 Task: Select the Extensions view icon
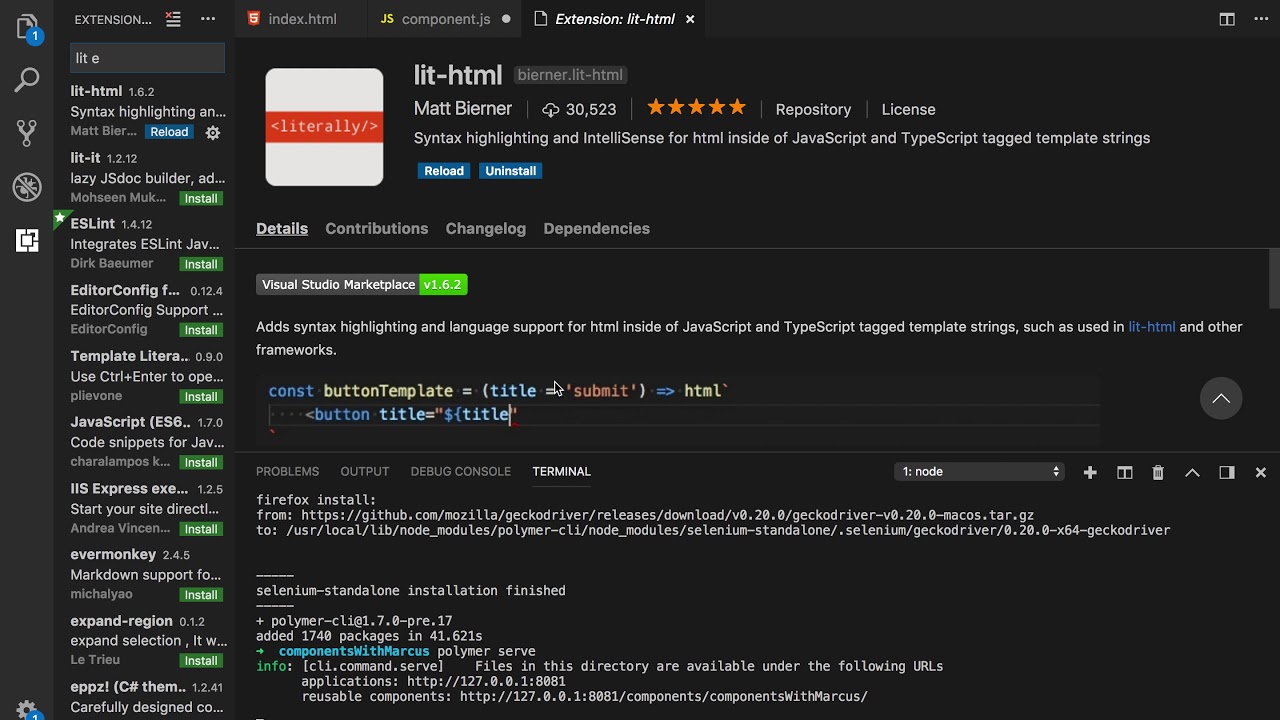(x=27, y=240)
